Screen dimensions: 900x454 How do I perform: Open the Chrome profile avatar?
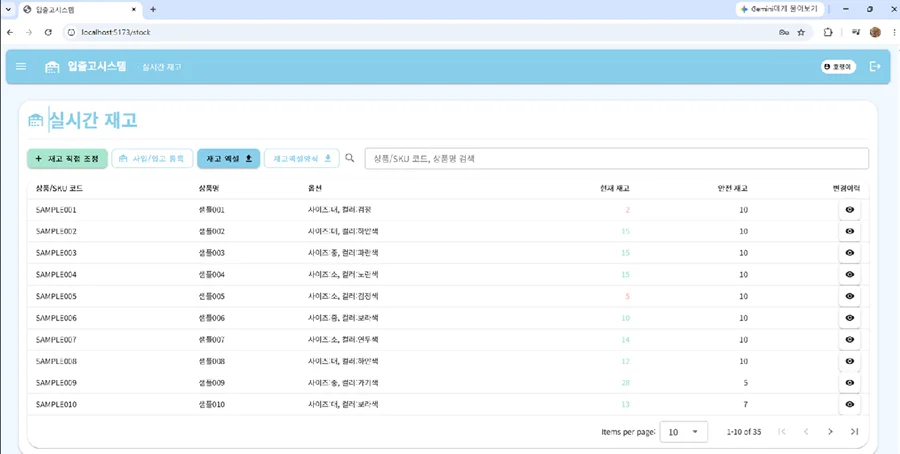(875, 32)
